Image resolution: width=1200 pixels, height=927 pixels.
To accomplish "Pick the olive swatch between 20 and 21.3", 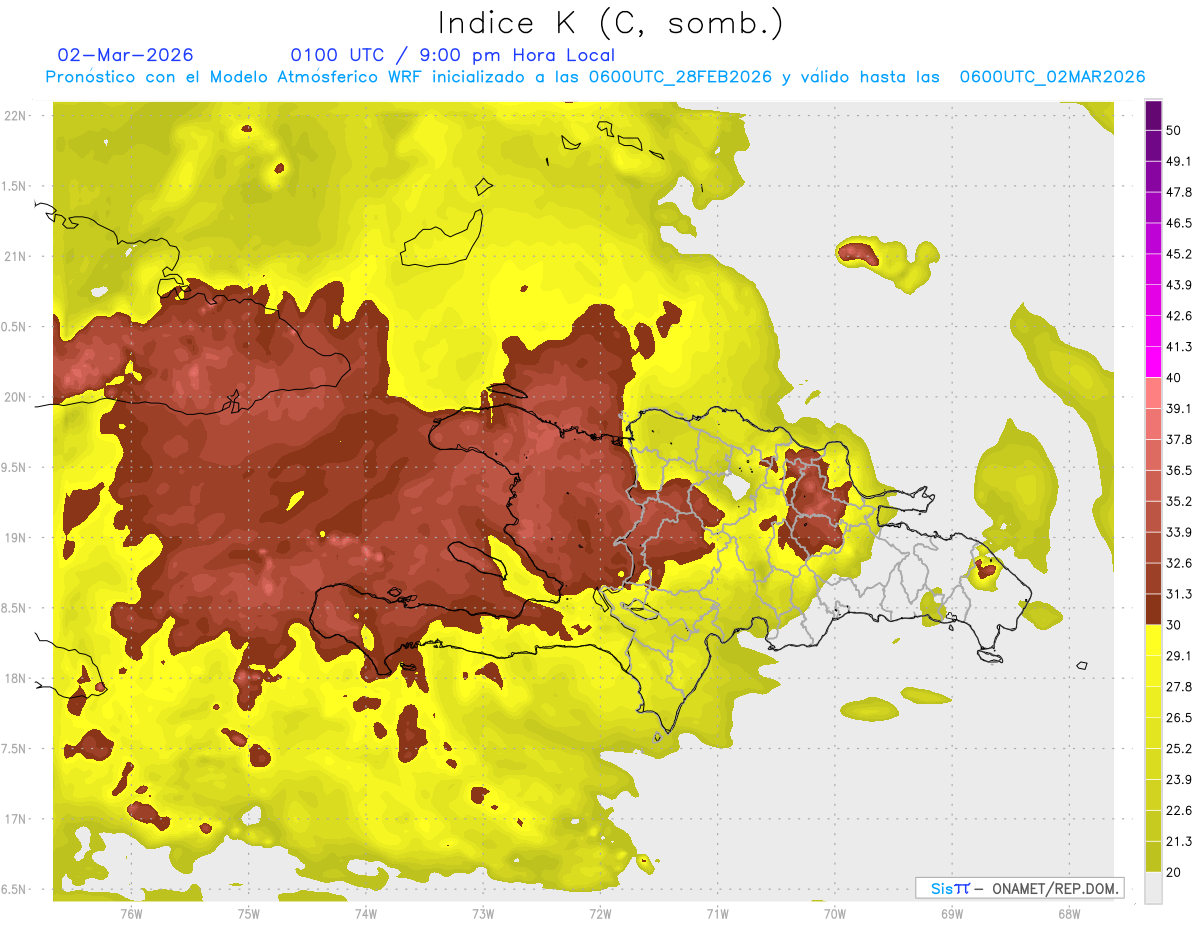I will [x=1153, y=856].
